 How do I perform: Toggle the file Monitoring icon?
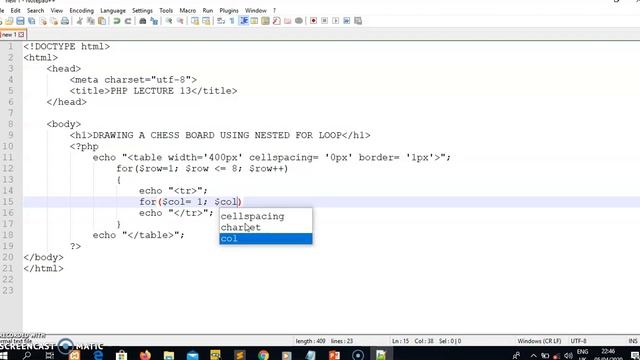299,21
